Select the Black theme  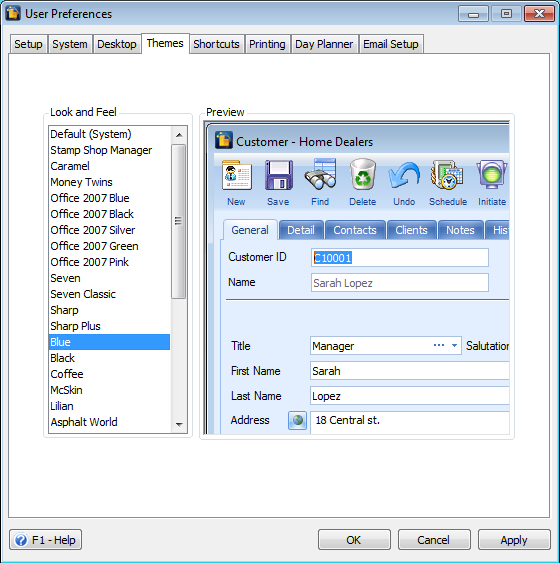[x=109, y=358]
